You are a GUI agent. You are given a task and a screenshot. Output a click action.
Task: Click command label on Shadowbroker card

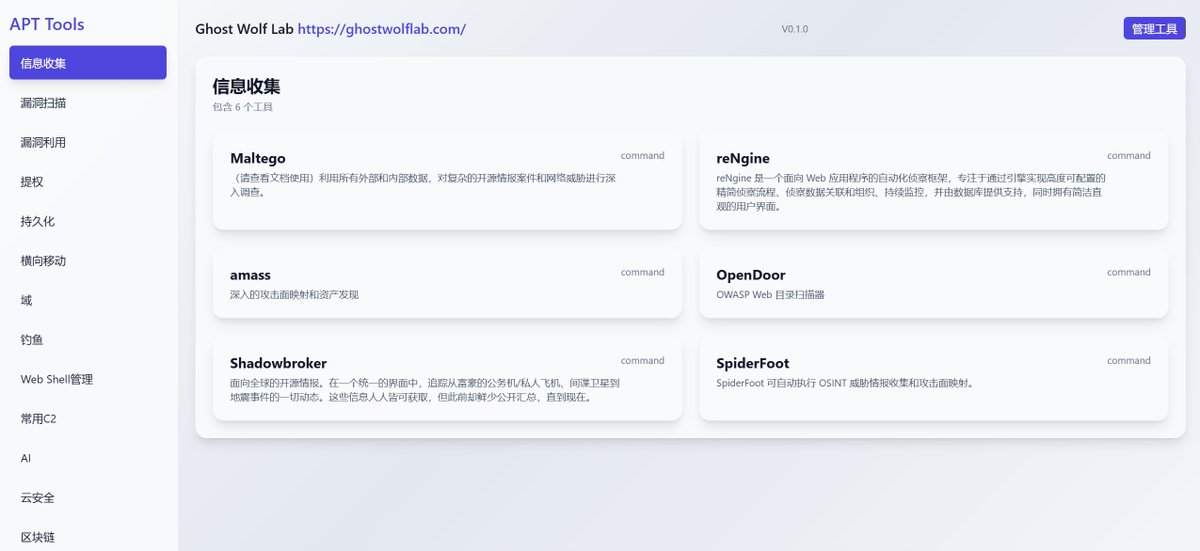coord(642,361)
